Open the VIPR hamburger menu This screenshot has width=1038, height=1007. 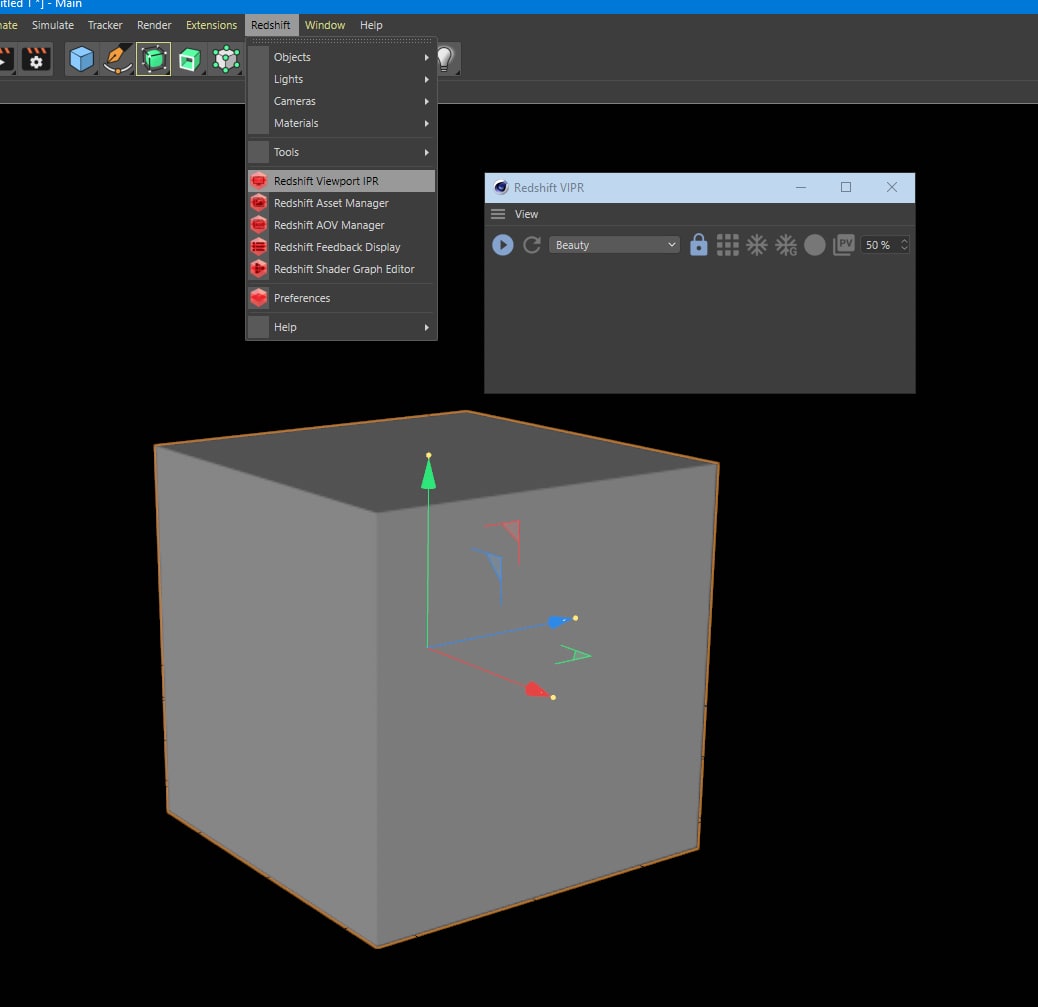(498, 214)
